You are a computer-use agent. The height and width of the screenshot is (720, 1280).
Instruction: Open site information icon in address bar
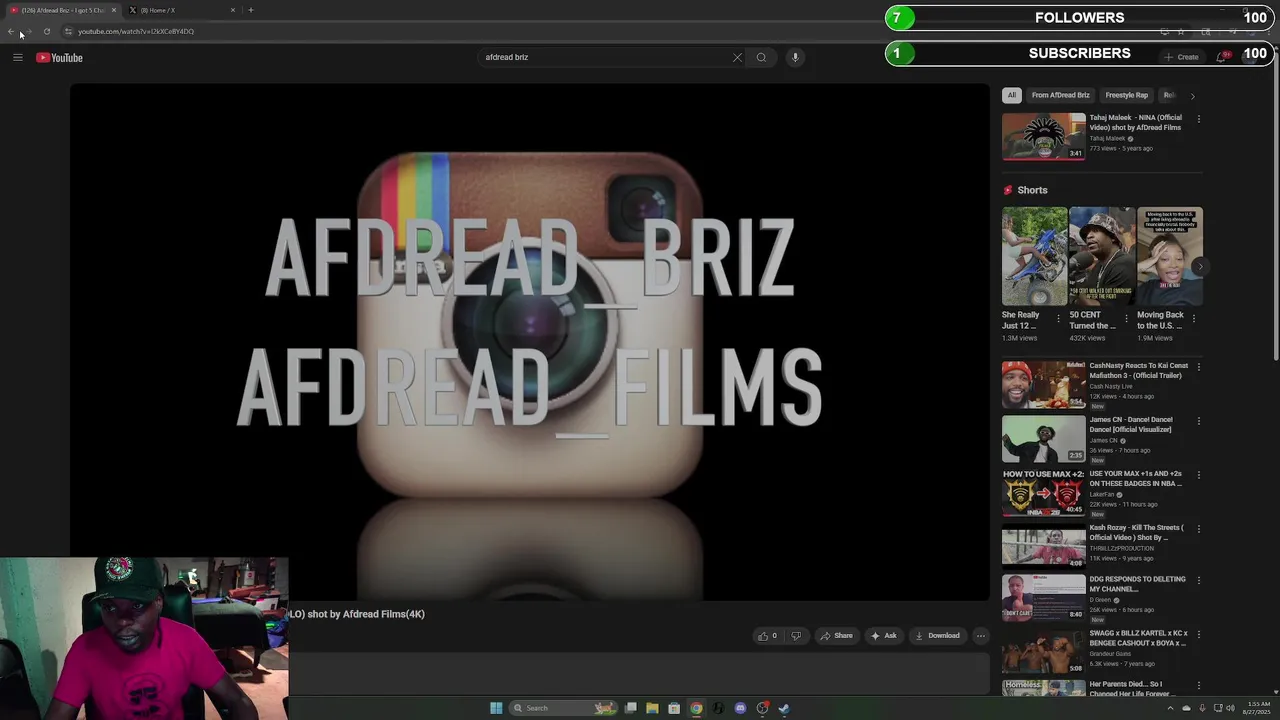point(68,31)
